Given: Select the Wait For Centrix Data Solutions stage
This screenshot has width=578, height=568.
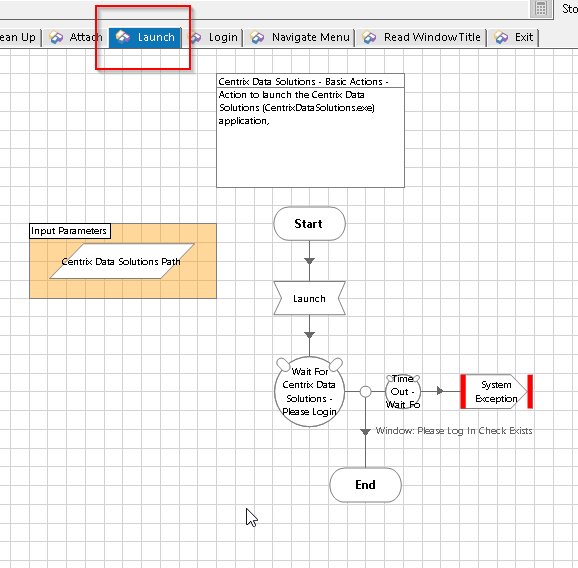Looking at the screenshot, I should (x=309, y=391).
